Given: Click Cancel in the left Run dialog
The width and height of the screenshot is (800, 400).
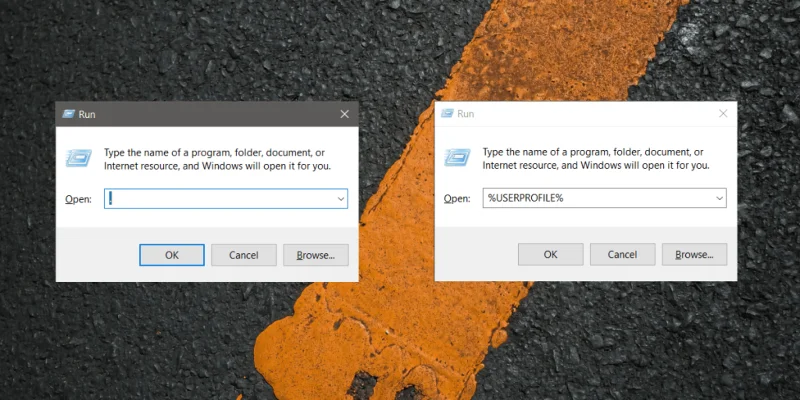Looking at the screenshot, I should click(x=243, y=255).
